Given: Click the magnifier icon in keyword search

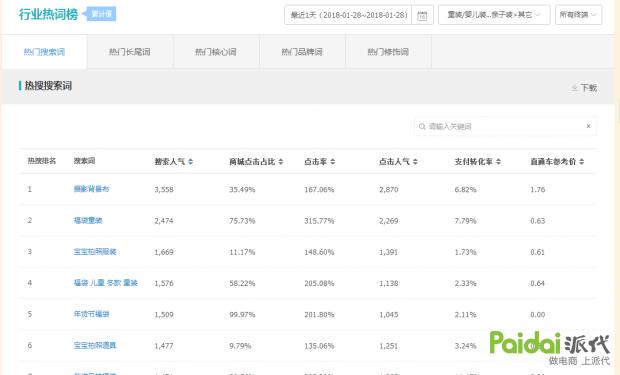Looking at the screenshot, I should click(x=422, y=127).
